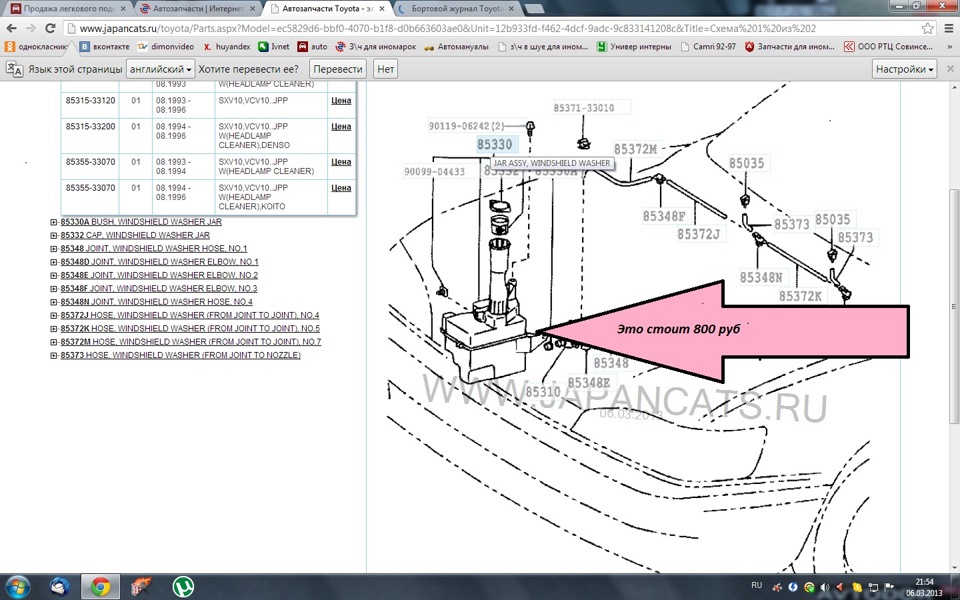The height and width of the screenshot is (600, 960).
Task: Click the 85330 label on the diagram
Action: pos(495,144)
